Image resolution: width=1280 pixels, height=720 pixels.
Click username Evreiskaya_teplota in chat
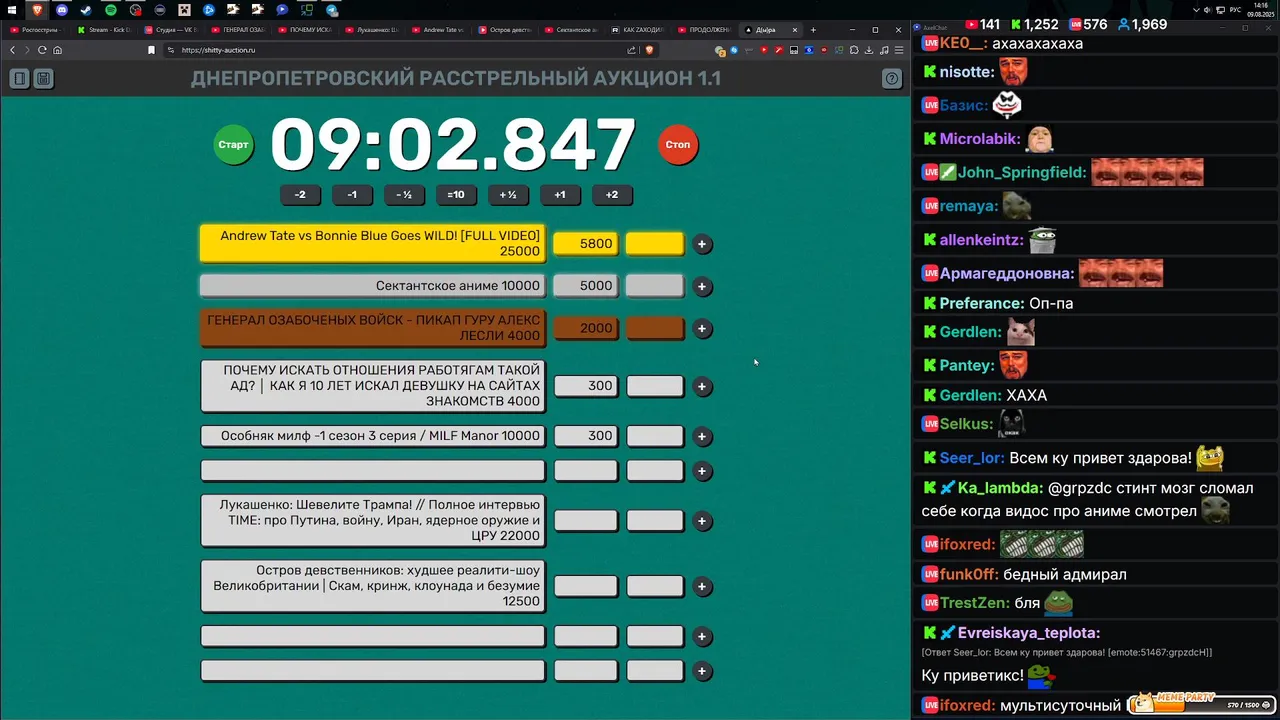click(x=1029, y=633)
